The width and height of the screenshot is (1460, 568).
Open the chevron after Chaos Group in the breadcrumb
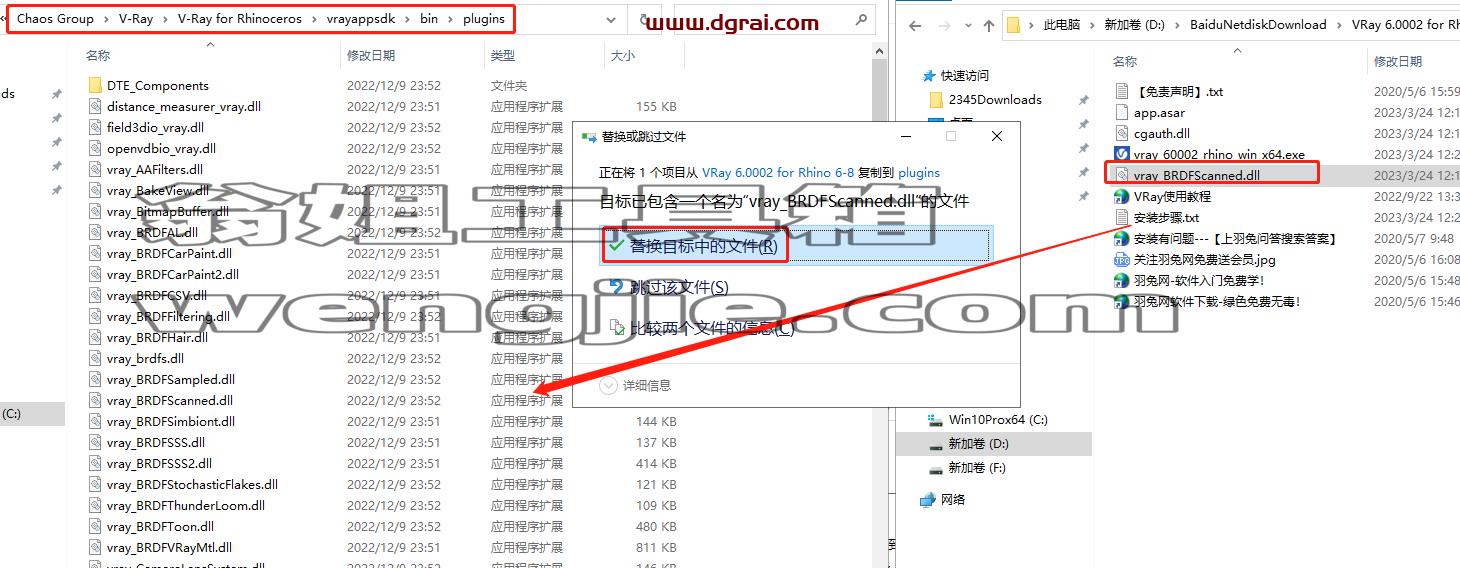tap(106, 19)
